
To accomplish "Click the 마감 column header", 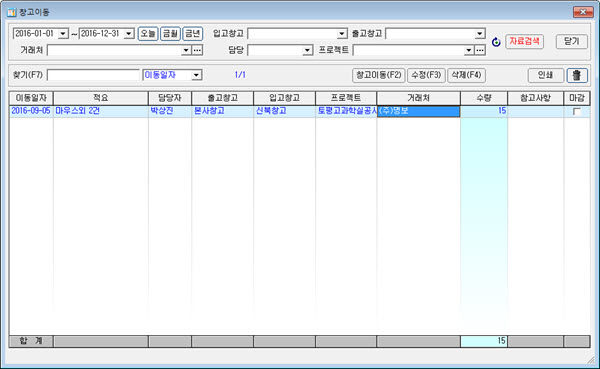I will 577,98.
